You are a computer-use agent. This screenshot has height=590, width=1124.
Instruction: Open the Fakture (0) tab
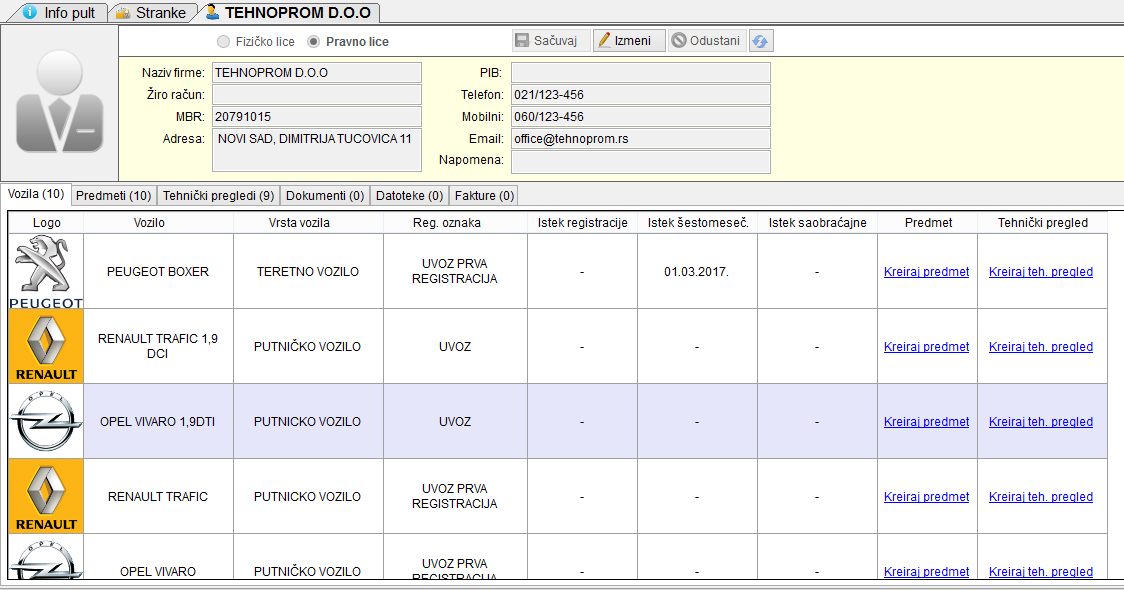[485, 196]
